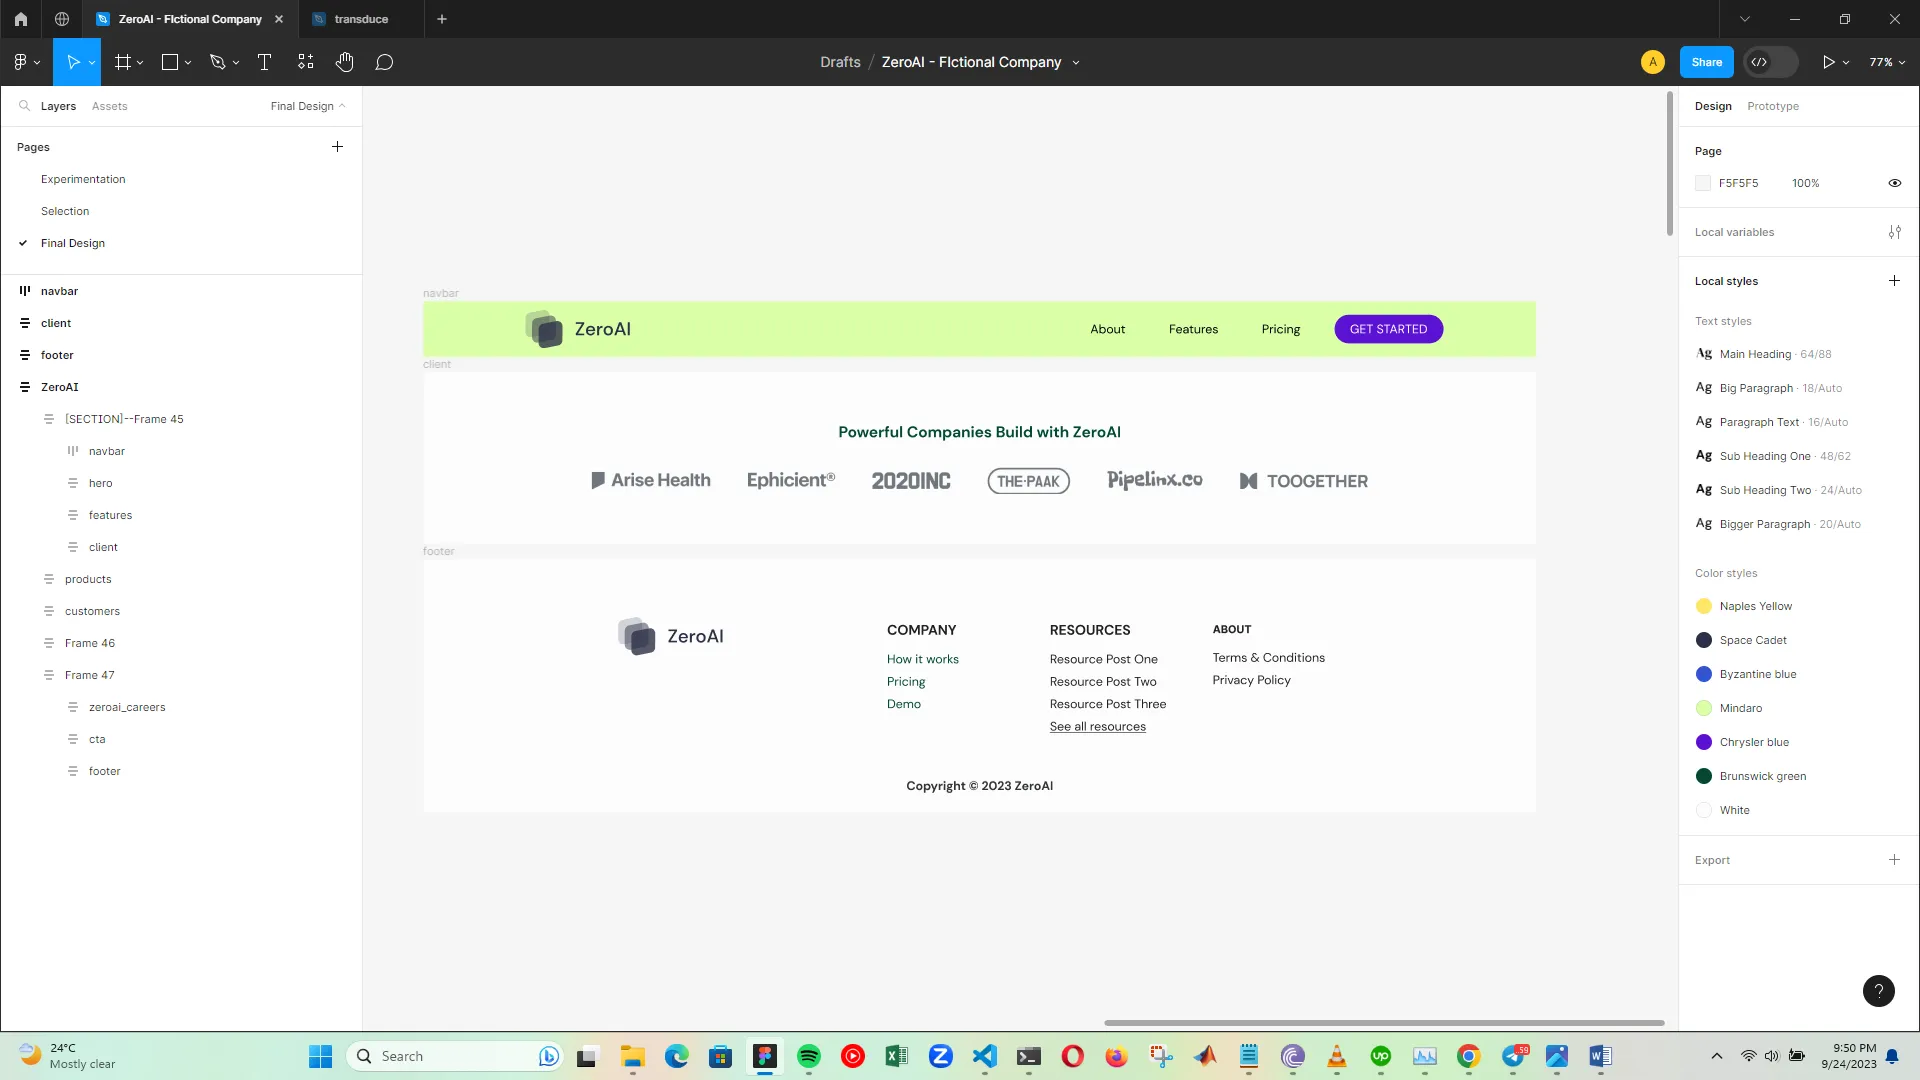This screenshot has width=1920, height=1080.
Task: Open the 77% zoom dropdown
Action: click(1887, 62)
